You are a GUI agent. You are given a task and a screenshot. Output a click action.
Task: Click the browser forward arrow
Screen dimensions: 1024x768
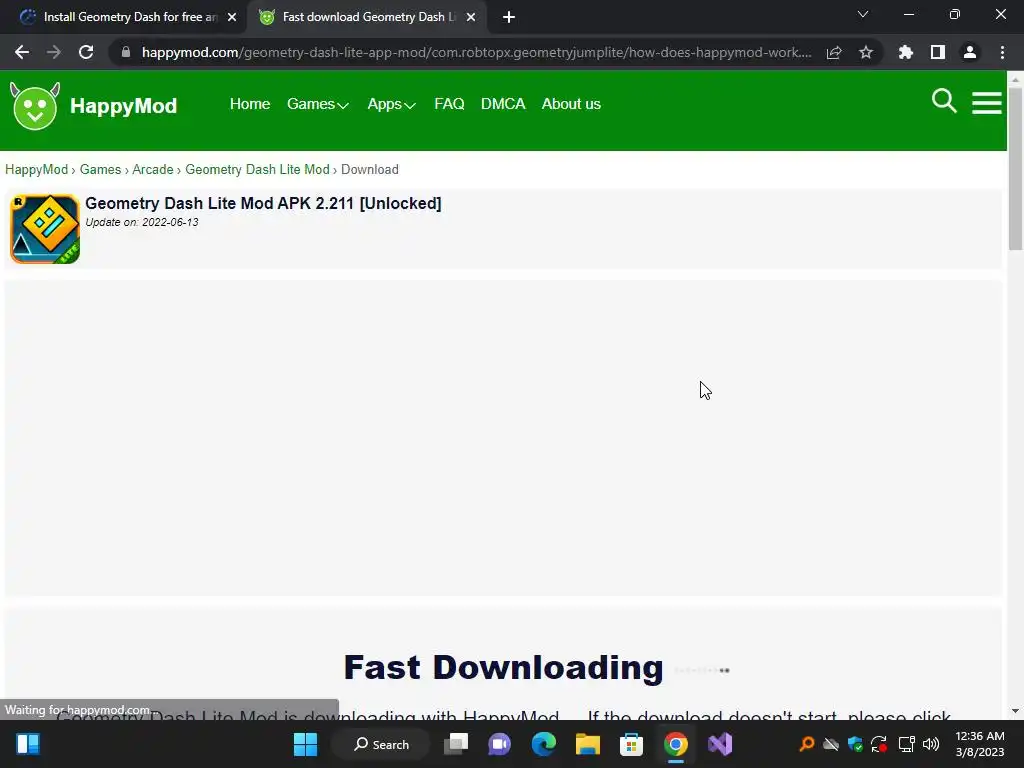pyautogui.click(x=54, y=52)
